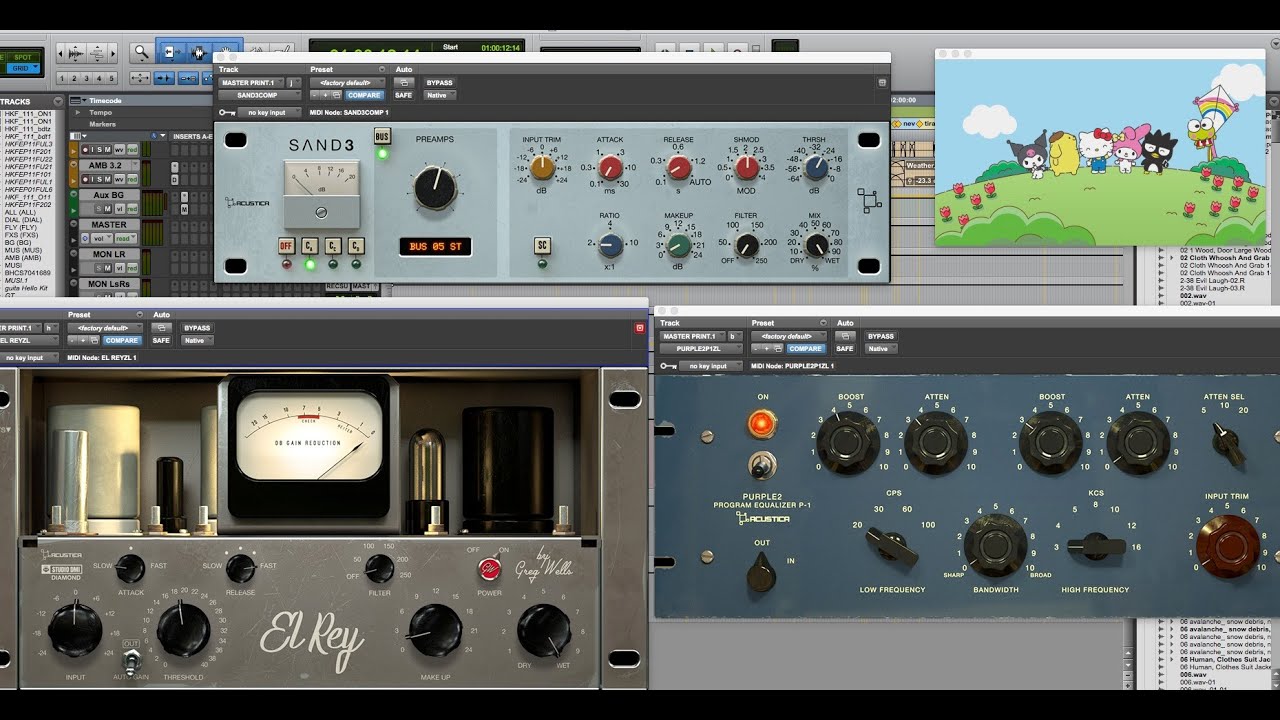
Task: Click COMPARE in the SAND3 plug-in header
Action: click(x=364, y=96)
